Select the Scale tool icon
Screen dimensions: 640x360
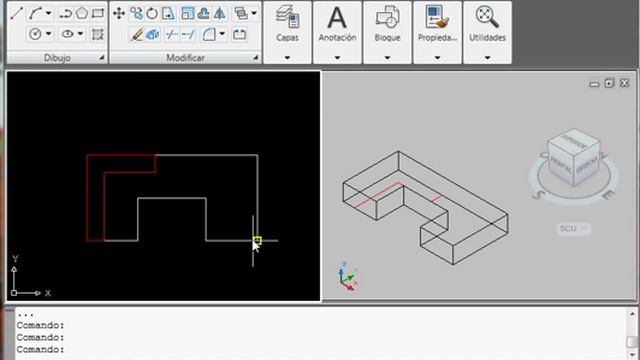188,13
